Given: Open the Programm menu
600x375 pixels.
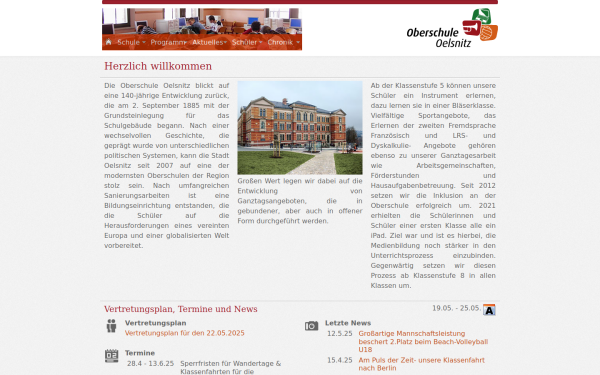Looking at the screenshot, I should pos(167,42).
